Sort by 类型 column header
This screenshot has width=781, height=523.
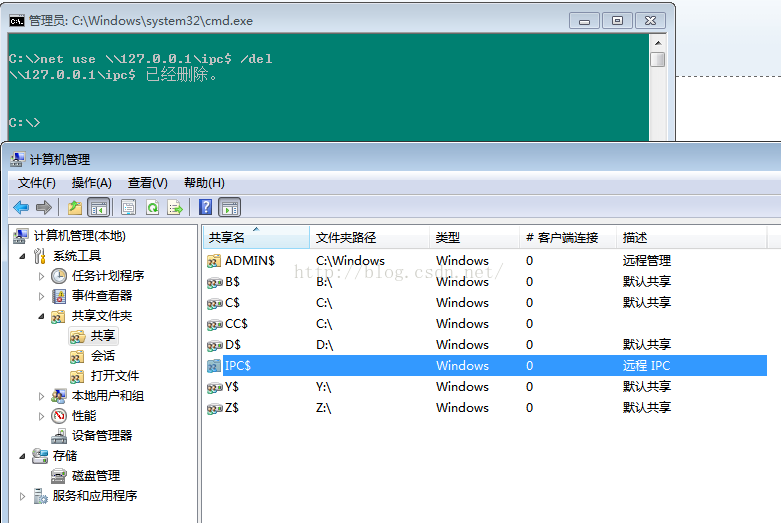474,238
